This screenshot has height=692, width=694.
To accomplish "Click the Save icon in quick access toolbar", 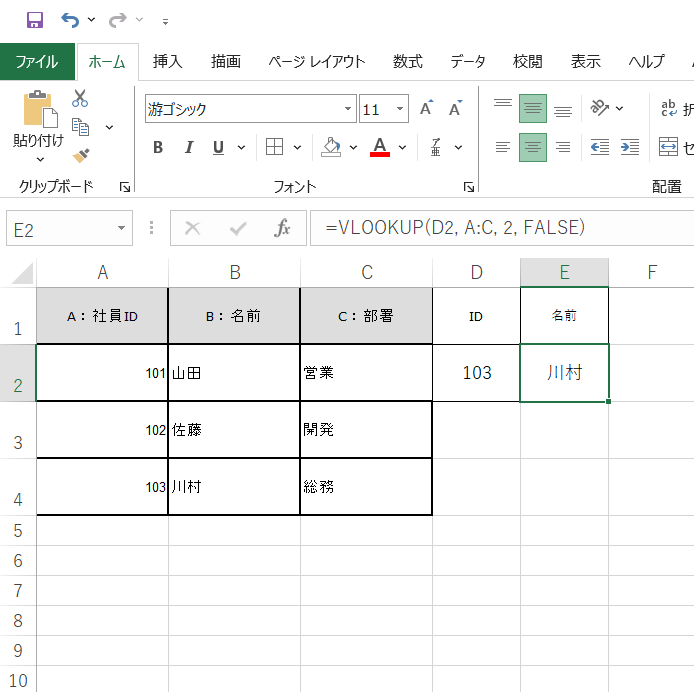I will [x=35, y=20].
